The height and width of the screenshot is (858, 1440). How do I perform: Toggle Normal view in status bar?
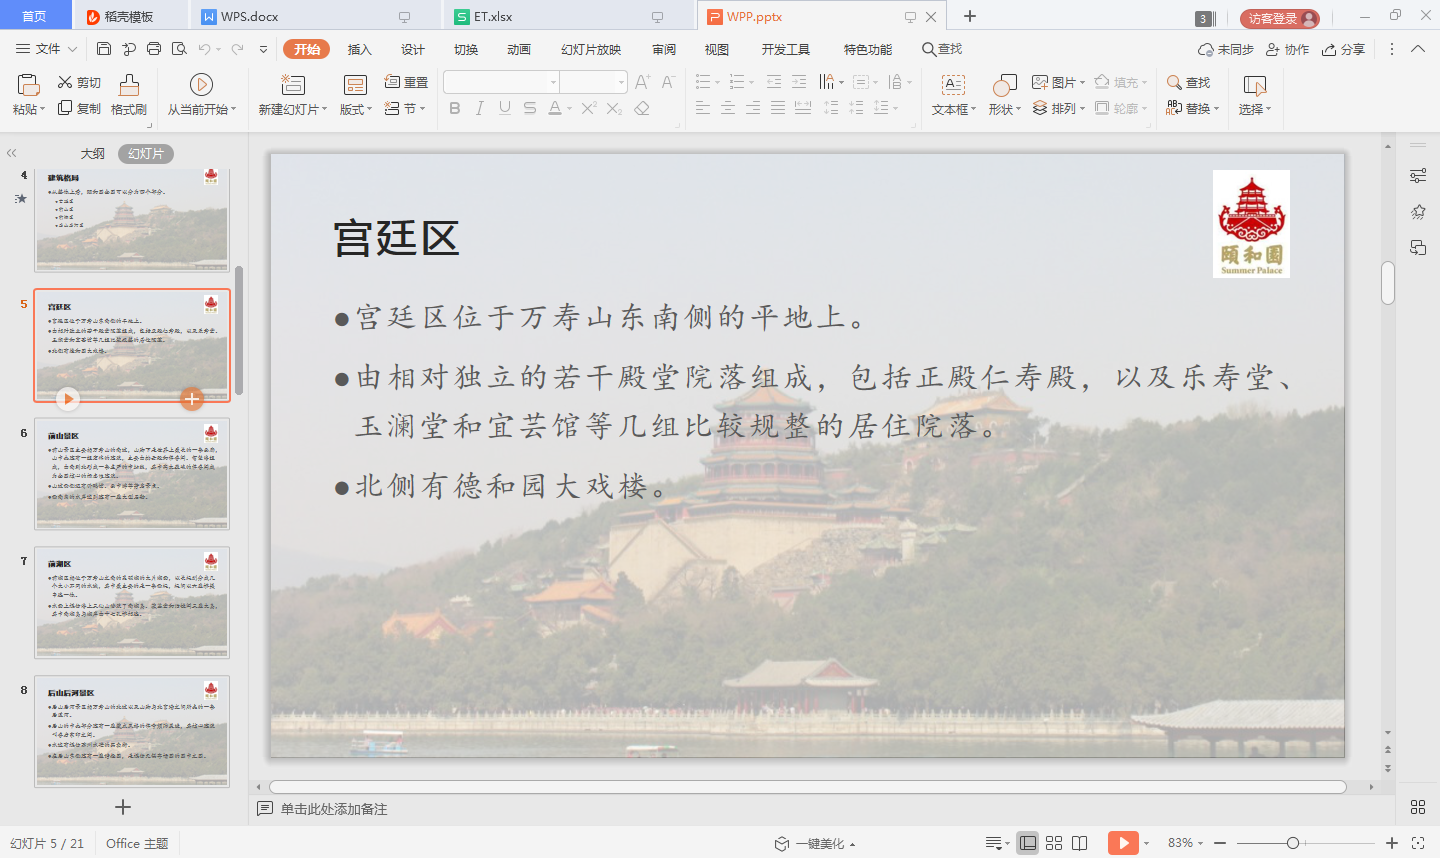point(1028,843)
